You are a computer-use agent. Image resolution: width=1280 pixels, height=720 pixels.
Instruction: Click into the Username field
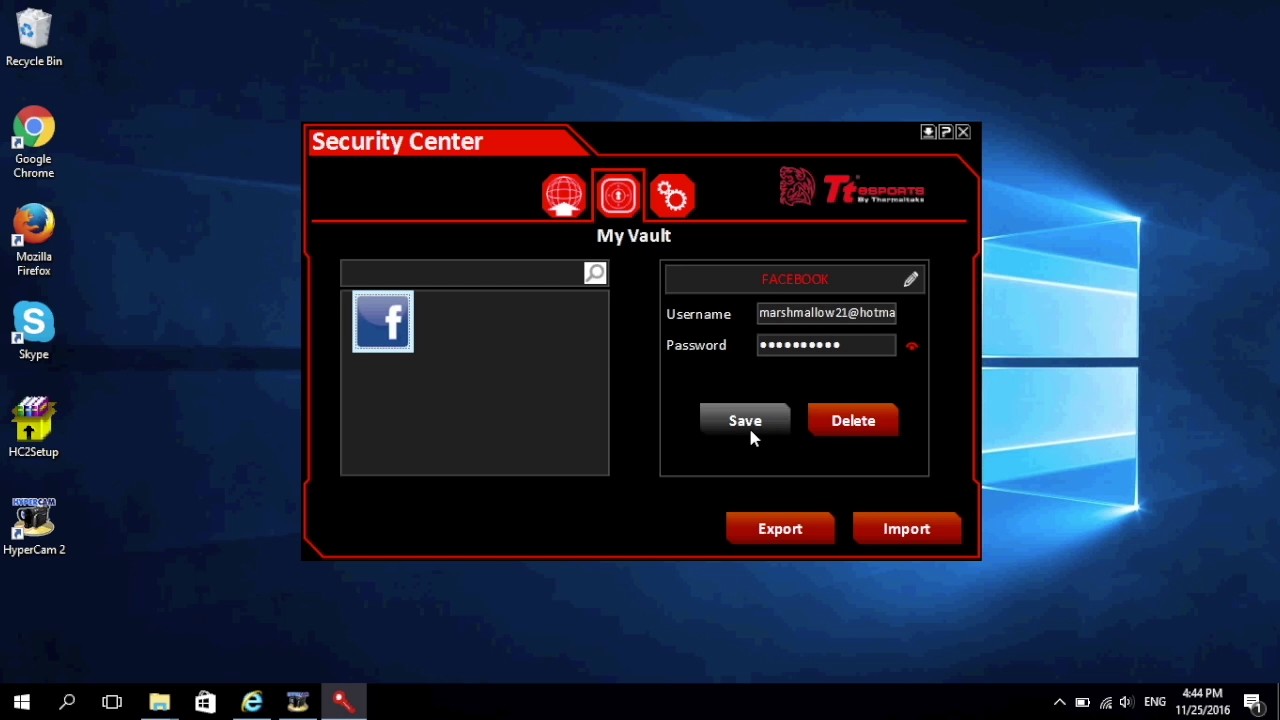(826, 313)
